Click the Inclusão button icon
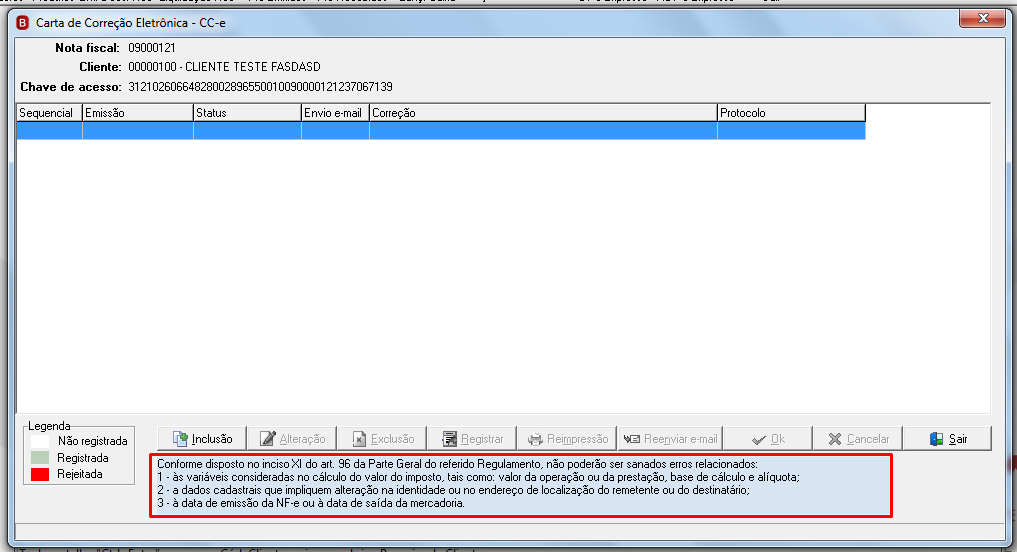 click(180, 439)
